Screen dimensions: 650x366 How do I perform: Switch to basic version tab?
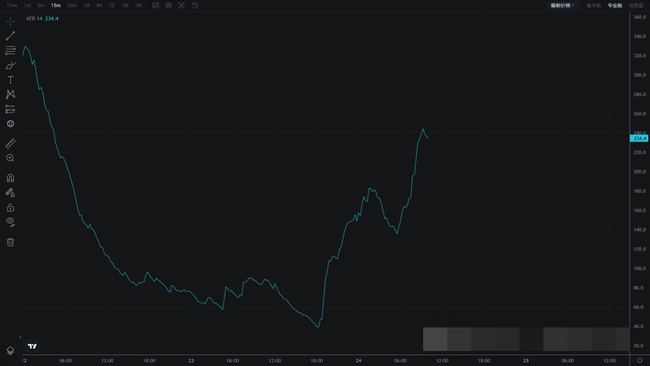pos(594,5)
